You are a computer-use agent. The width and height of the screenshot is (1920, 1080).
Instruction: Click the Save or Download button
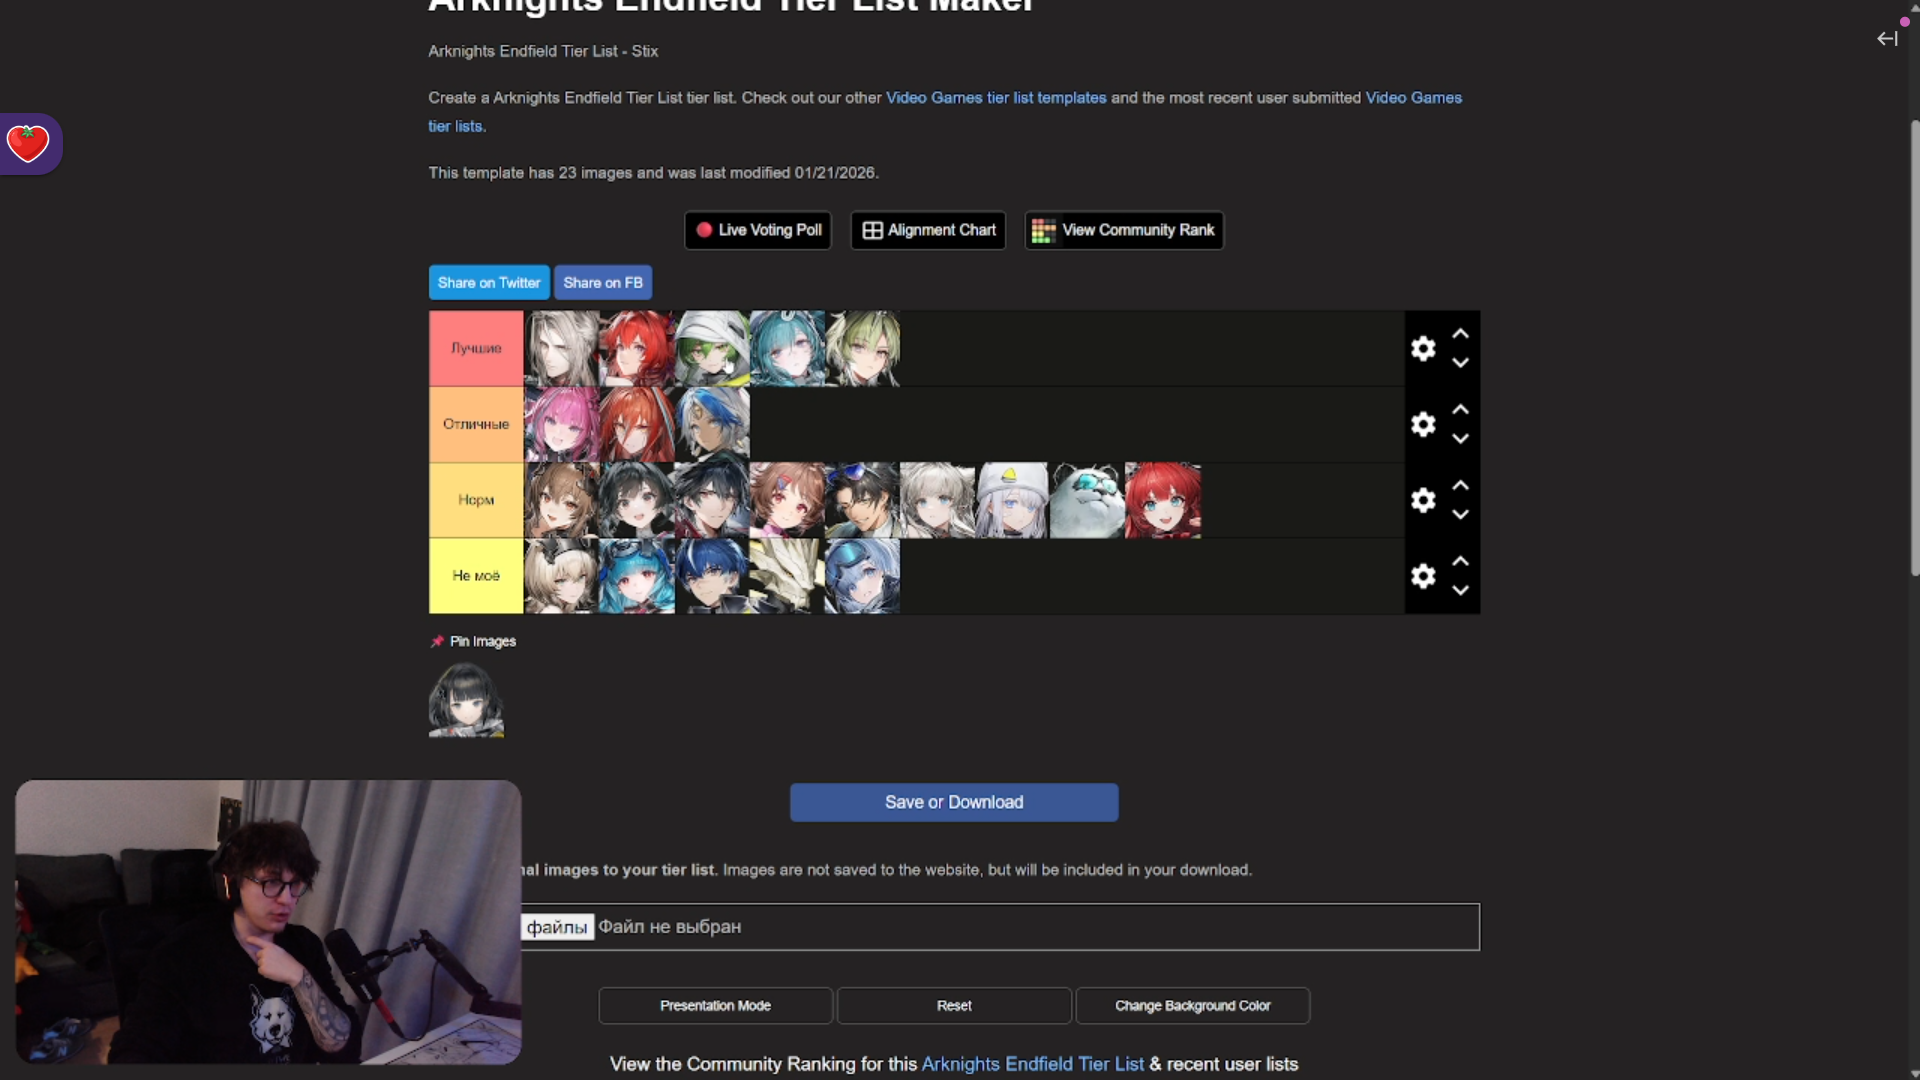954,802
